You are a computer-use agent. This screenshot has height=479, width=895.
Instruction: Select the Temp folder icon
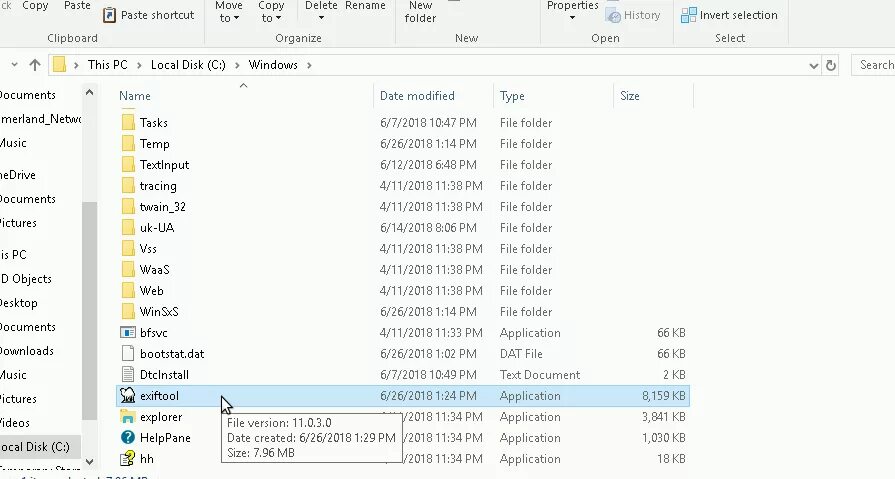[128, 144]
